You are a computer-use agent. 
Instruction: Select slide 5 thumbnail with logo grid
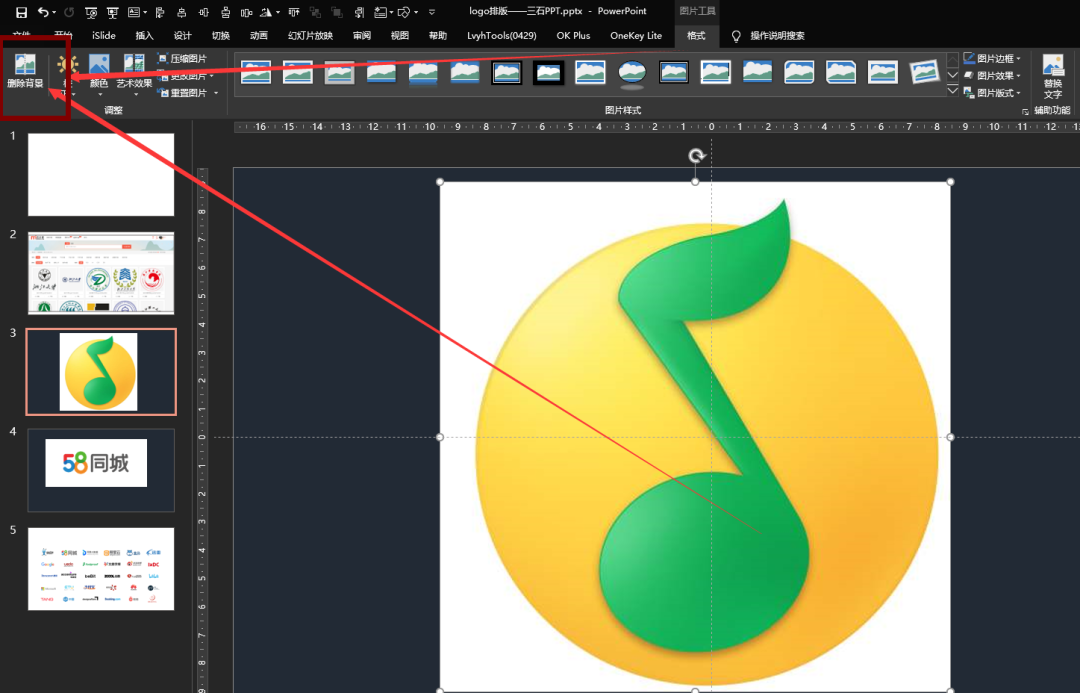tap(101, 569)
